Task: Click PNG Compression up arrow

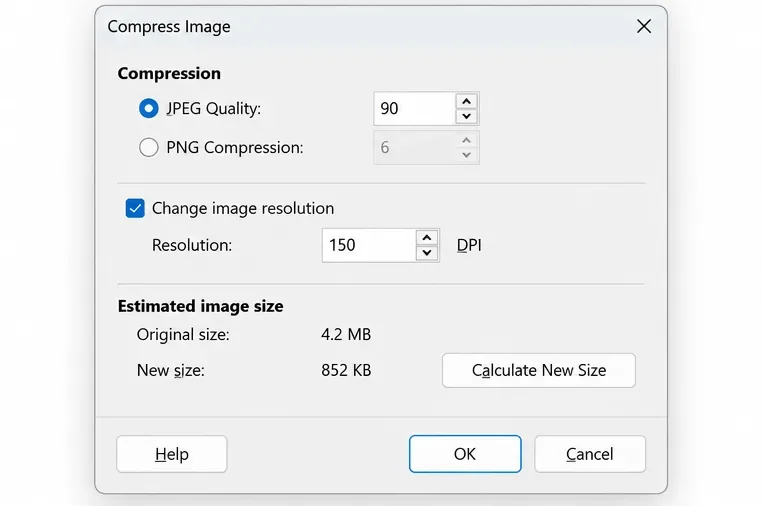Action: (467, 140)
